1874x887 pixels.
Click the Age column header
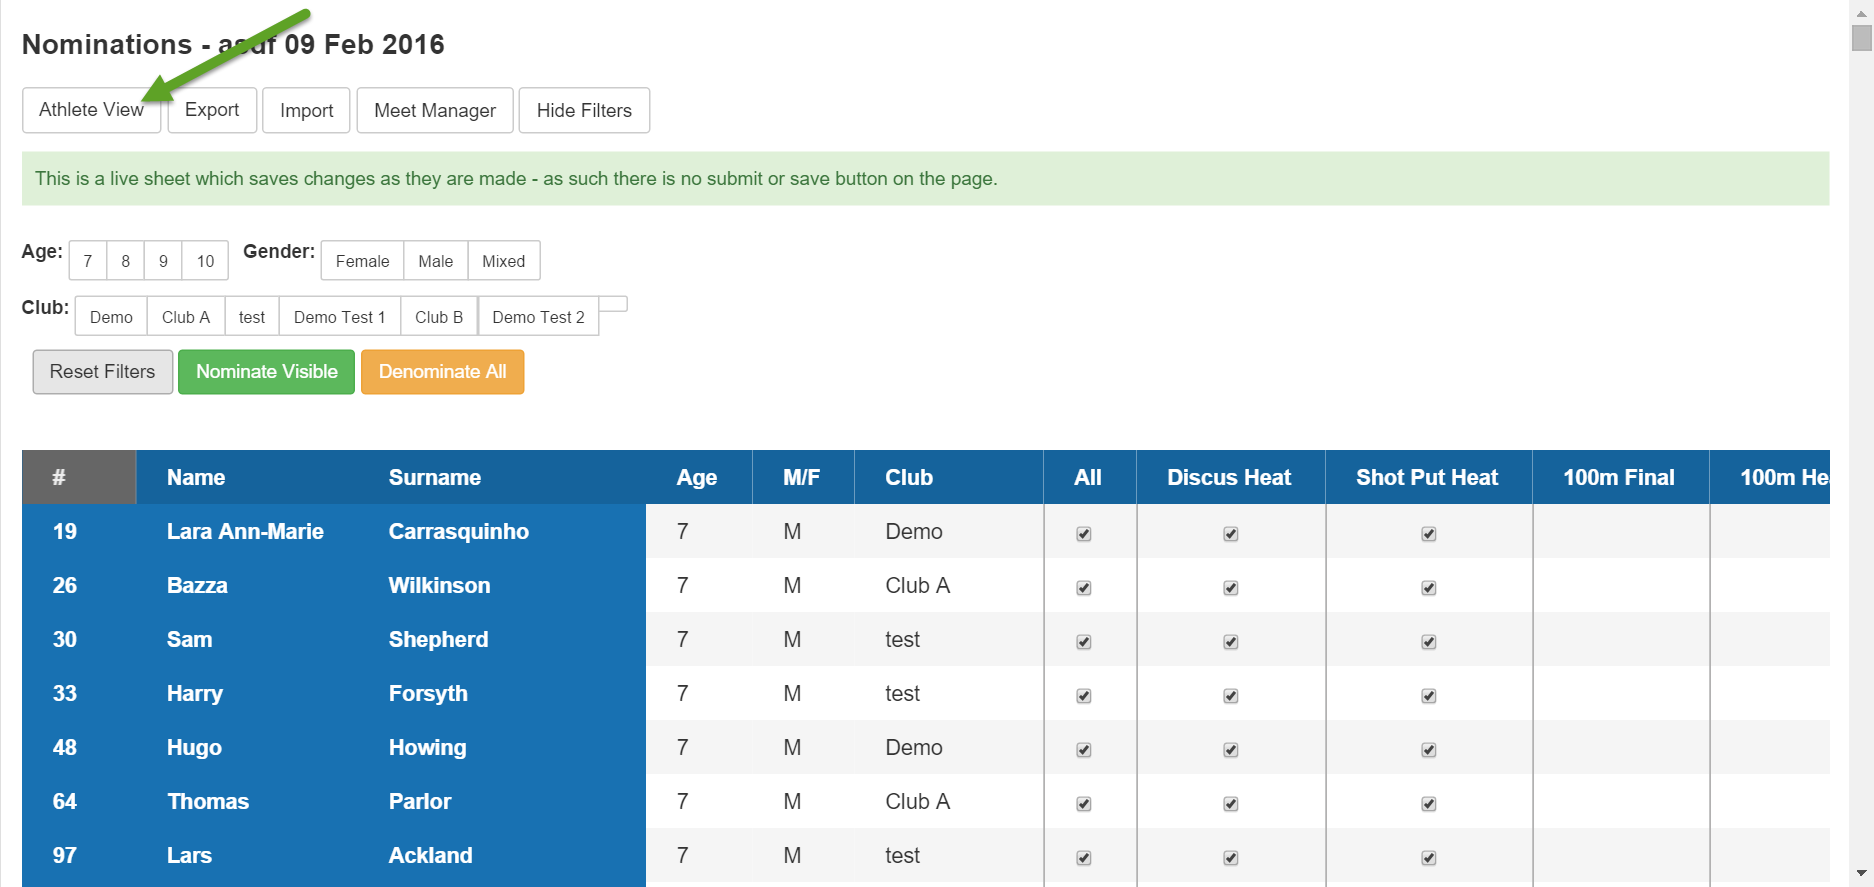697,478
